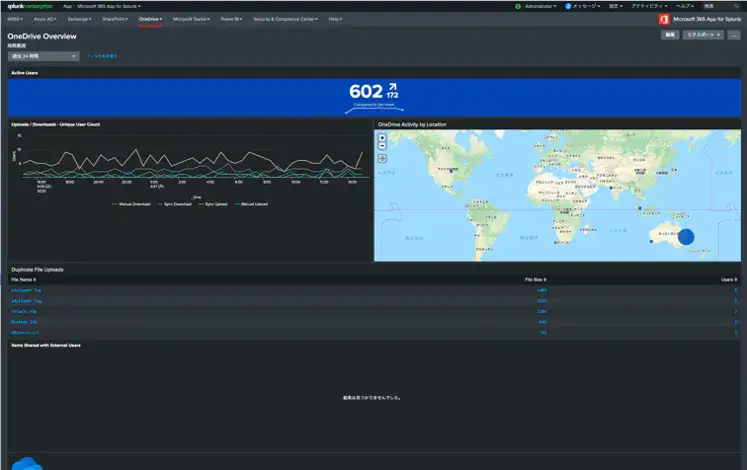This screenshot has height=470, width=747.
Task: Toggle Manual Upload legend series
Action: click(x=251, y=204)
